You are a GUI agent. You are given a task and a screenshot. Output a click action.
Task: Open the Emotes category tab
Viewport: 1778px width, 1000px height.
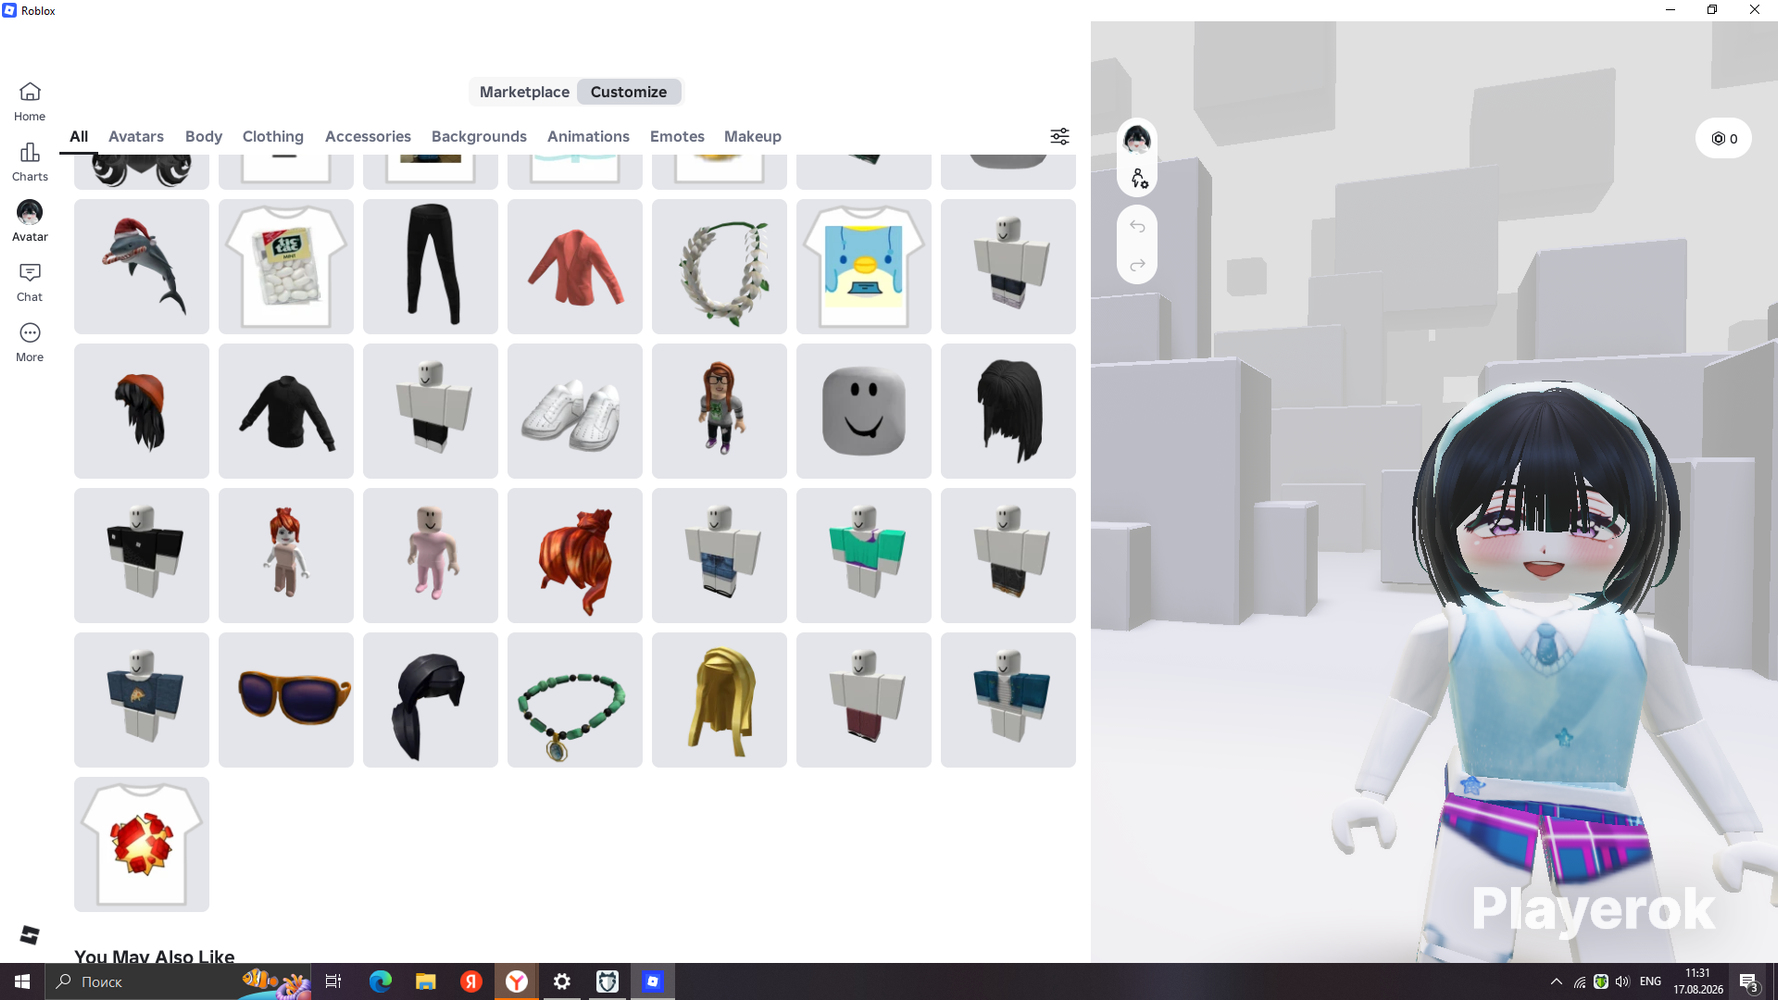pos(677,136)
